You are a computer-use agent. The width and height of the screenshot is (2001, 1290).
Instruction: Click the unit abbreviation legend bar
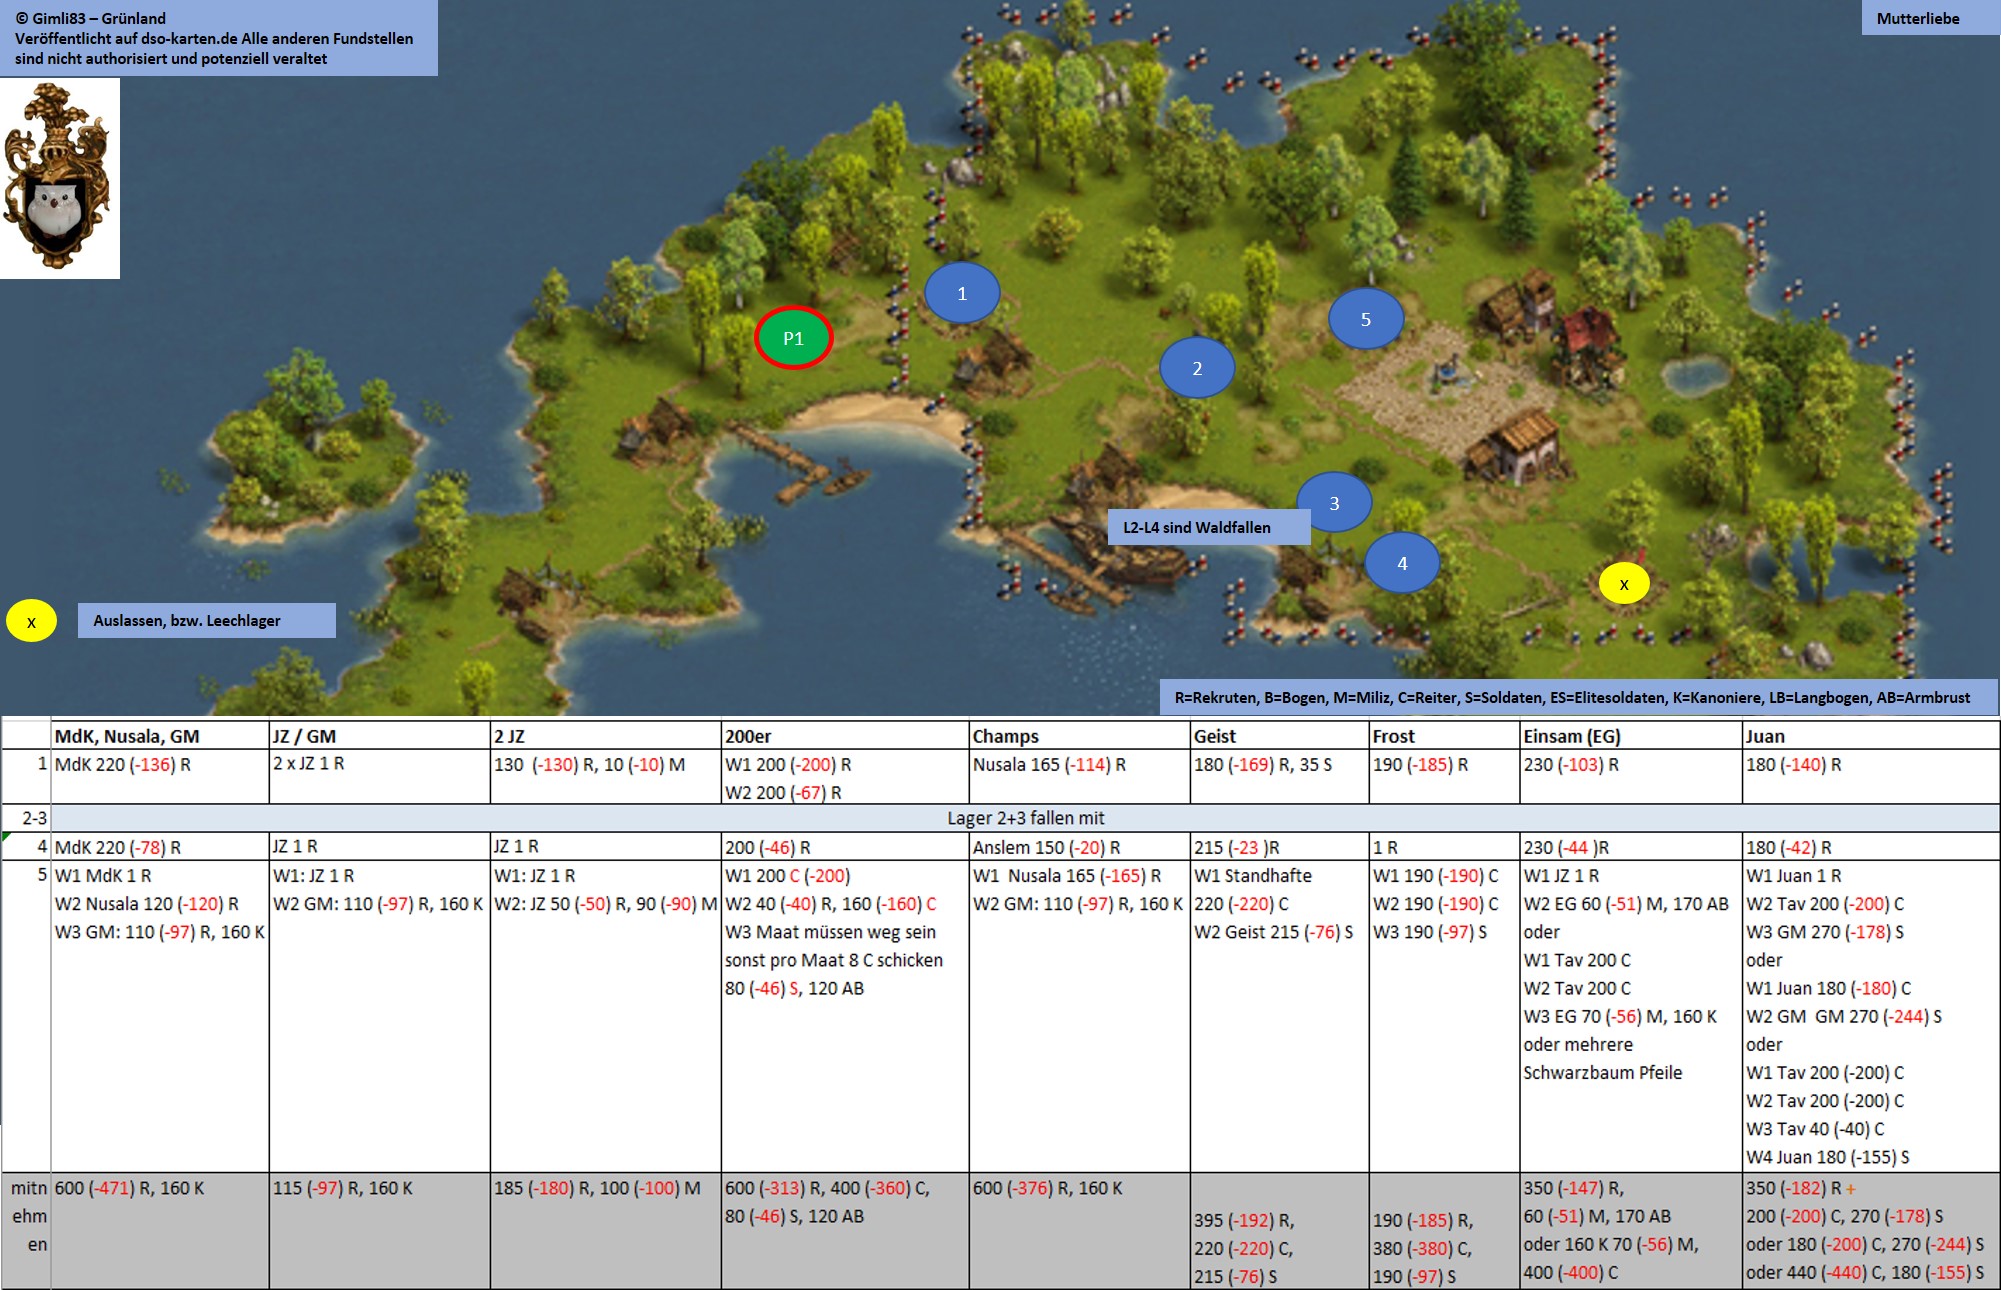click(x=1578, y=697)
